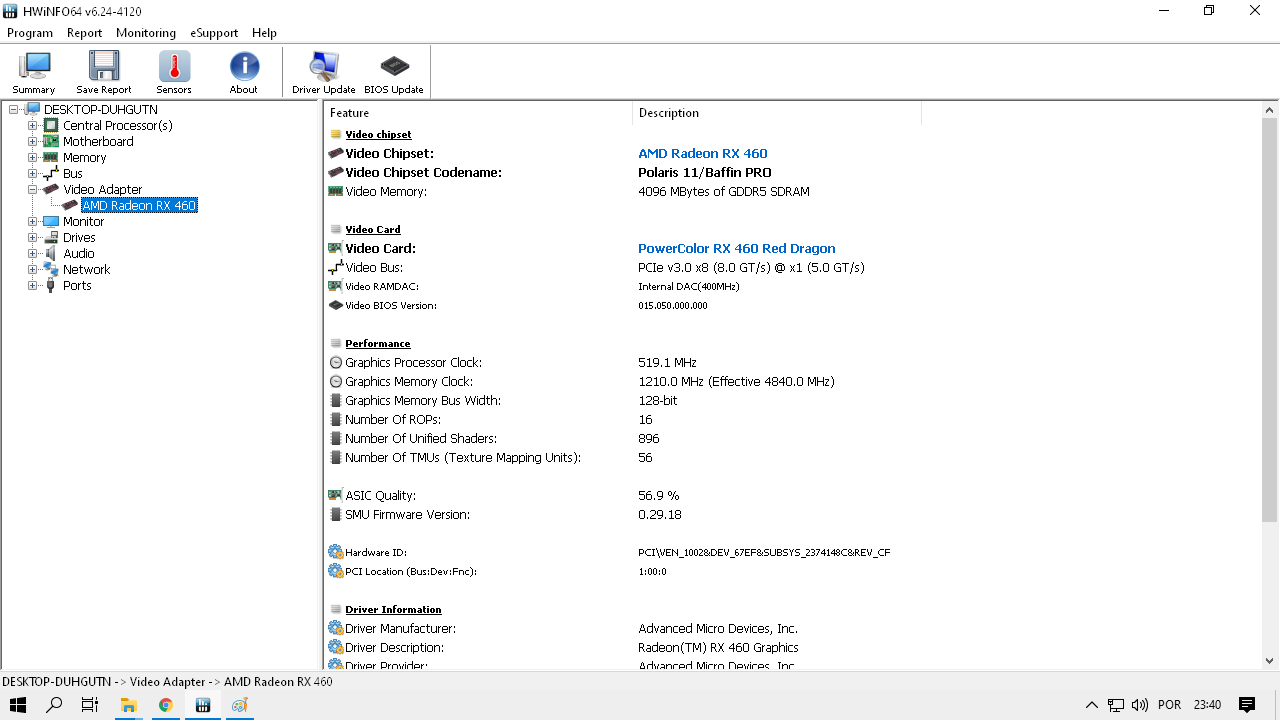Click icon beside Graphics Processor Clock

point(336,363)
